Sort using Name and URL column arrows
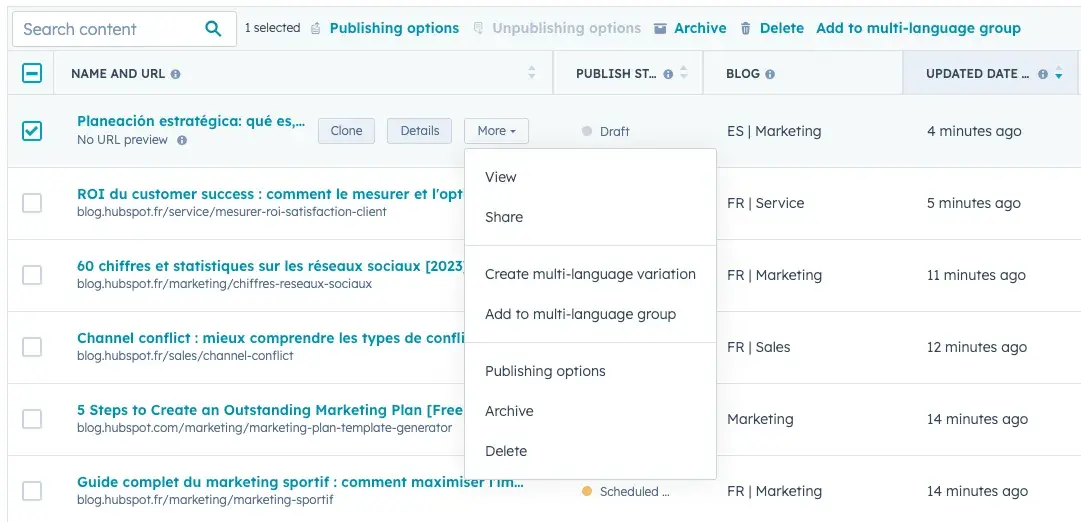The height and width of the screenshot is (522, 1081). [x=532, y=73]
